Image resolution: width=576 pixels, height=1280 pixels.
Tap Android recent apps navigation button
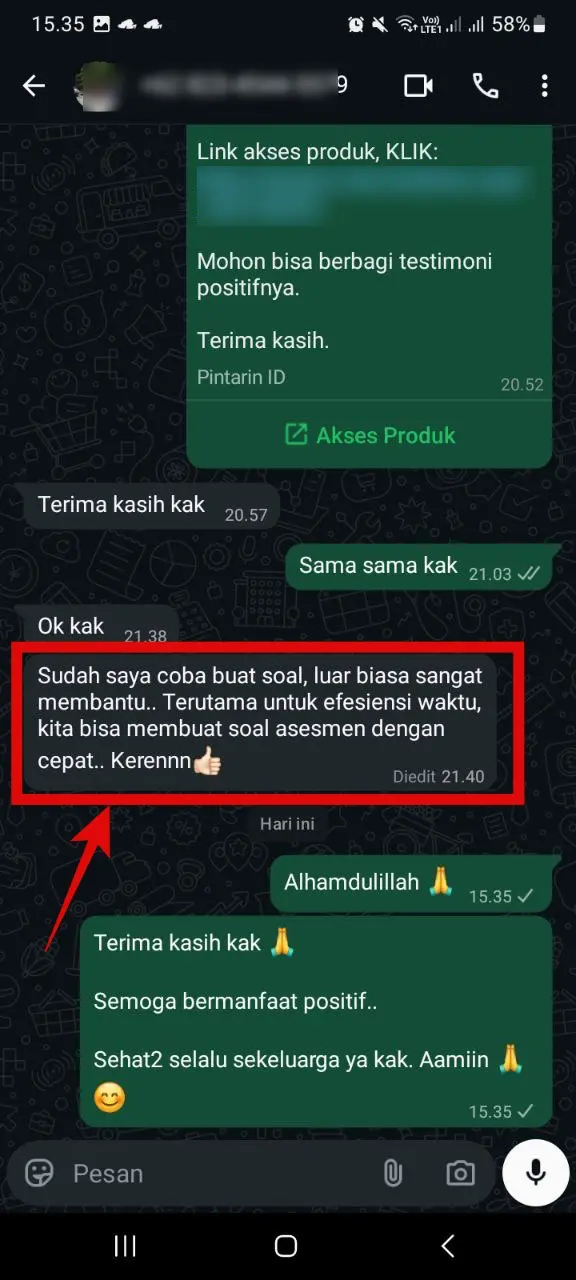[x=125, y=1245]
